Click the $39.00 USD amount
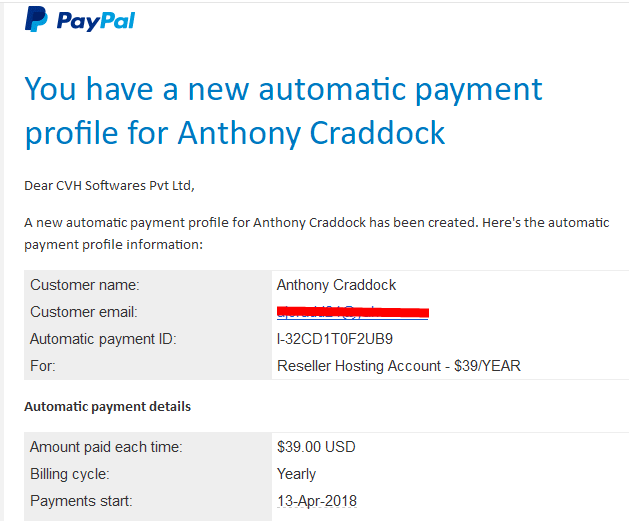The height and width of the screenshot is (521, 629). click(316, 447)
